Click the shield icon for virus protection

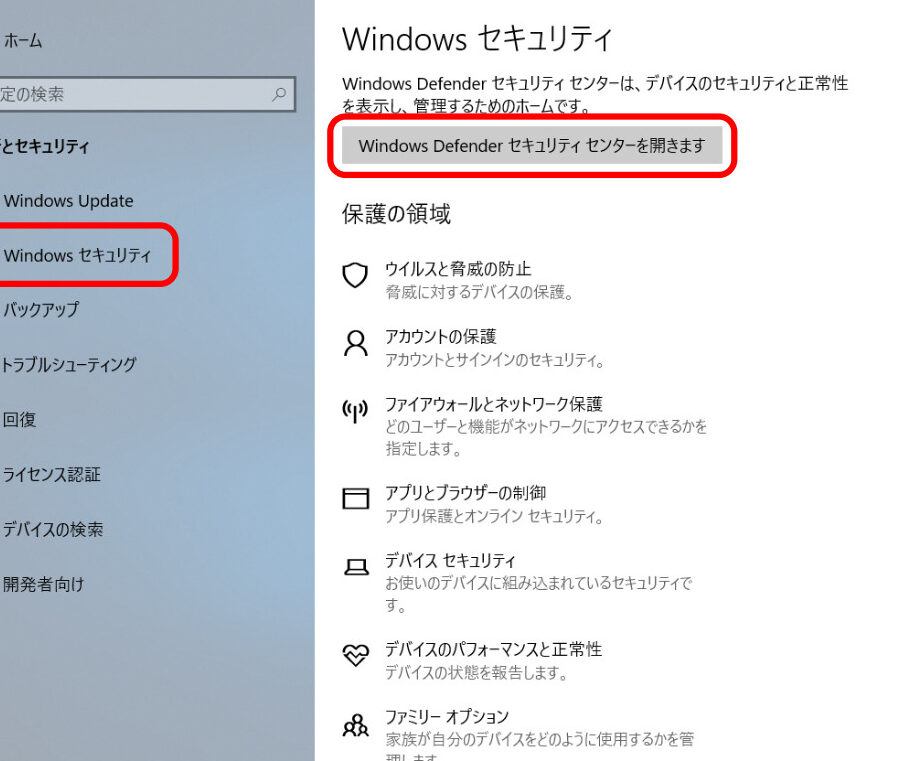[355, 276]
